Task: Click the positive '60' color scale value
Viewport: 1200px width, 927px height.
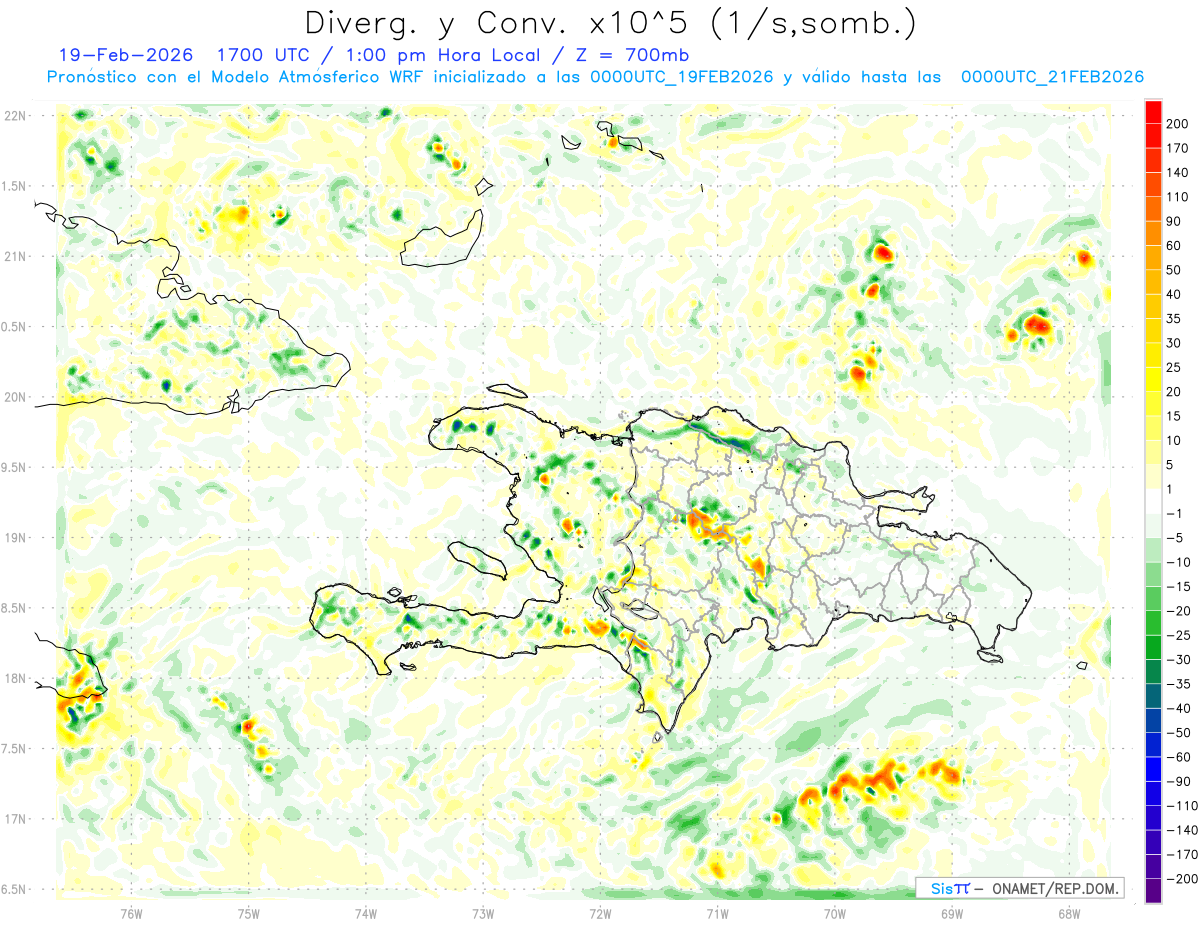Action: coord(1174,246)
